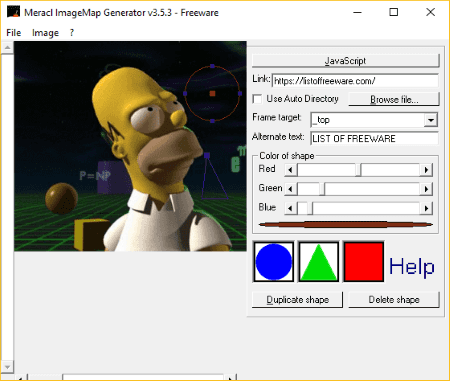Open the Image menu
The width and height of the screenshot is (450, 381).
(45, 33)
